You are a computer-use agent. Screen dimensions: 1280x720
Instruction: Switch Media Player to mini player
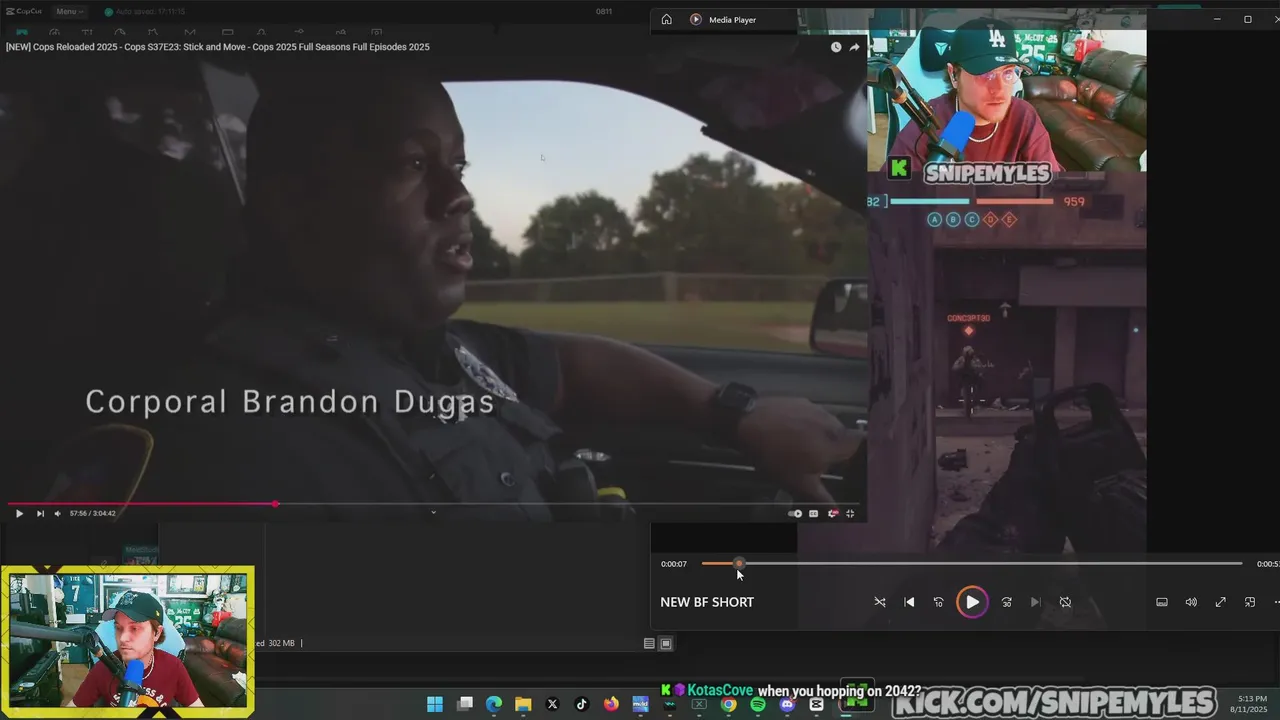pyautogui.click(x=1250, y=602)
